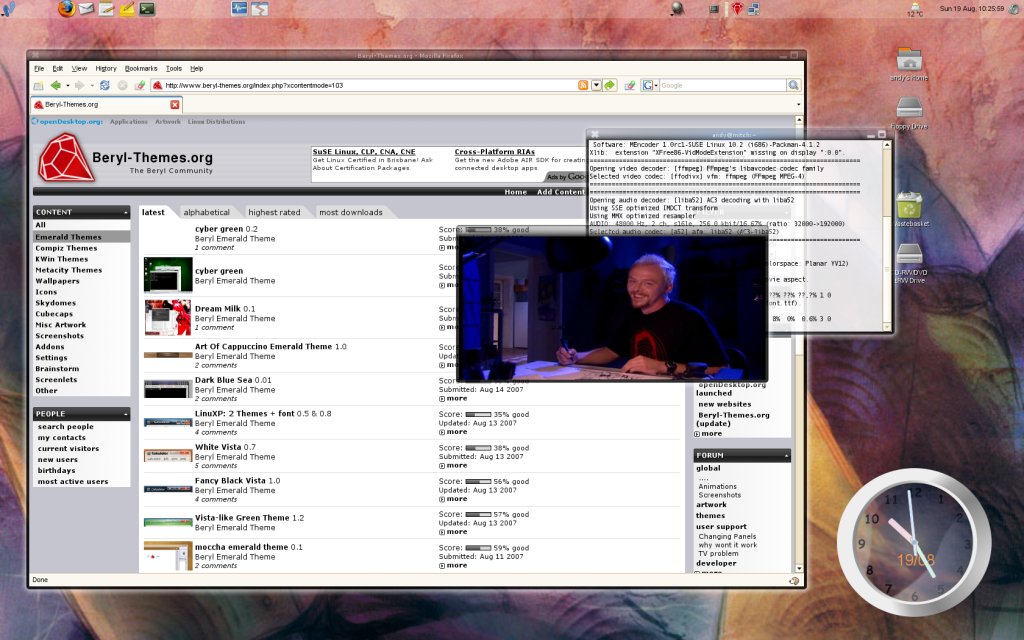Open the cyber green theme thumbnail

pos(168,274)
